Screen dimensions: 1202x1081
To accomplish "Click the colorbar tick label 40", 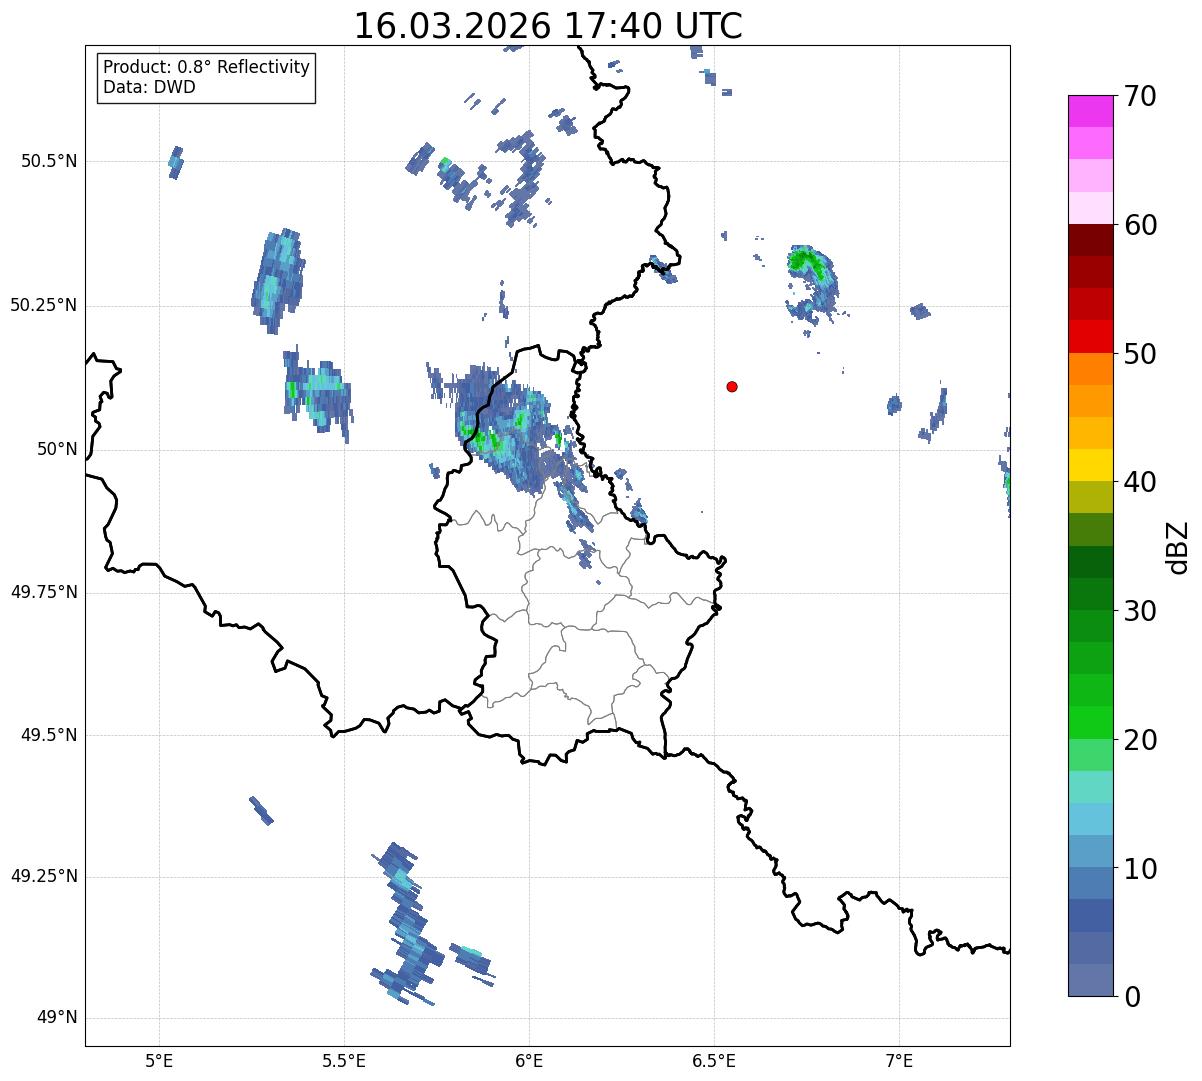I will point(1140,482).
